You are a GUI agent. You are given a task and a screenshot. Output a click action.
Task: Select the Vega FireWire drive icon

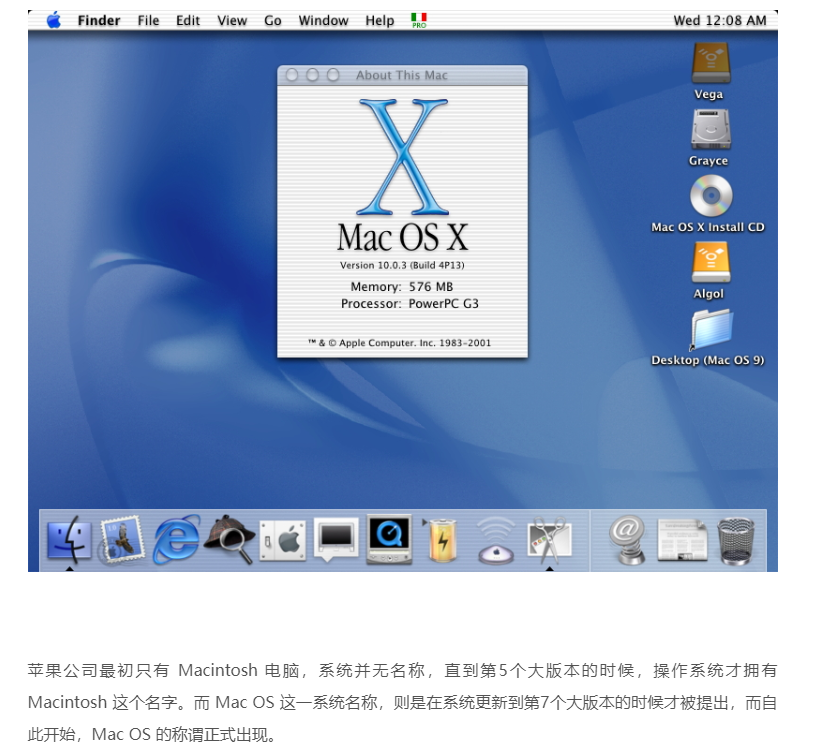coord(710,63)
